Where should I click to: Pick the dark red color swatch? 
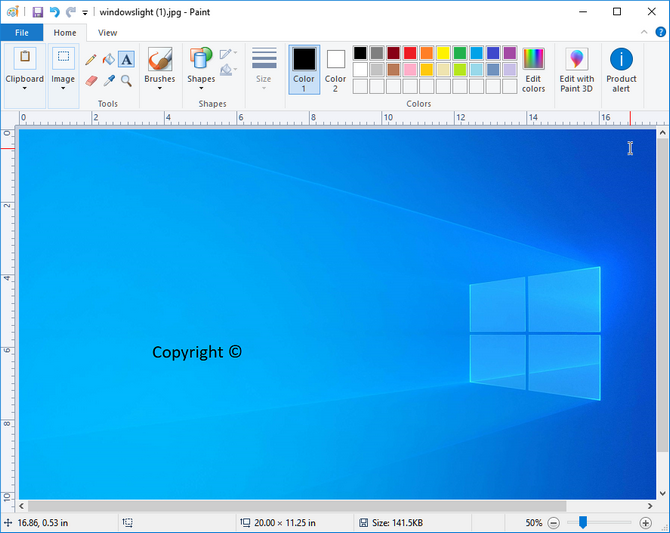pyautogui.click(x=394, y=53)
